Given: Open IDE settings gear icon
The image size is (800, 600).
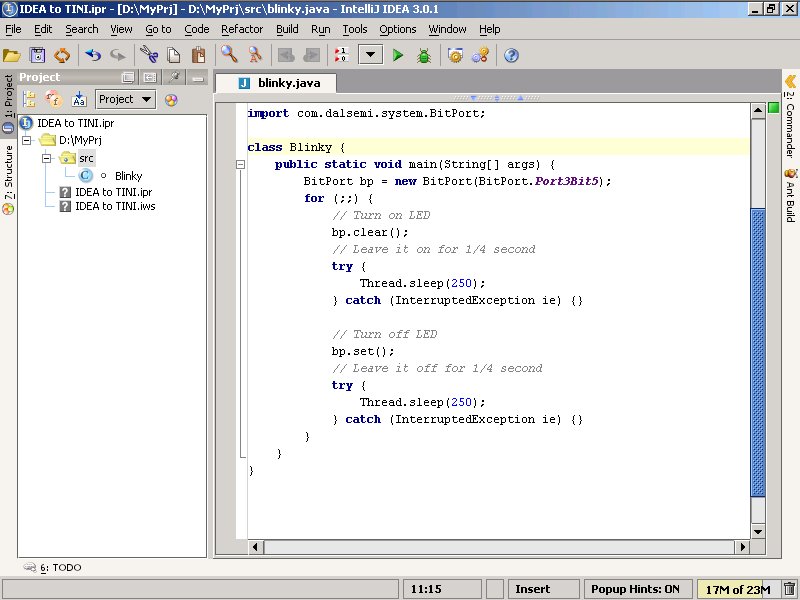Looking at the screenshot, I should [455, 55].
